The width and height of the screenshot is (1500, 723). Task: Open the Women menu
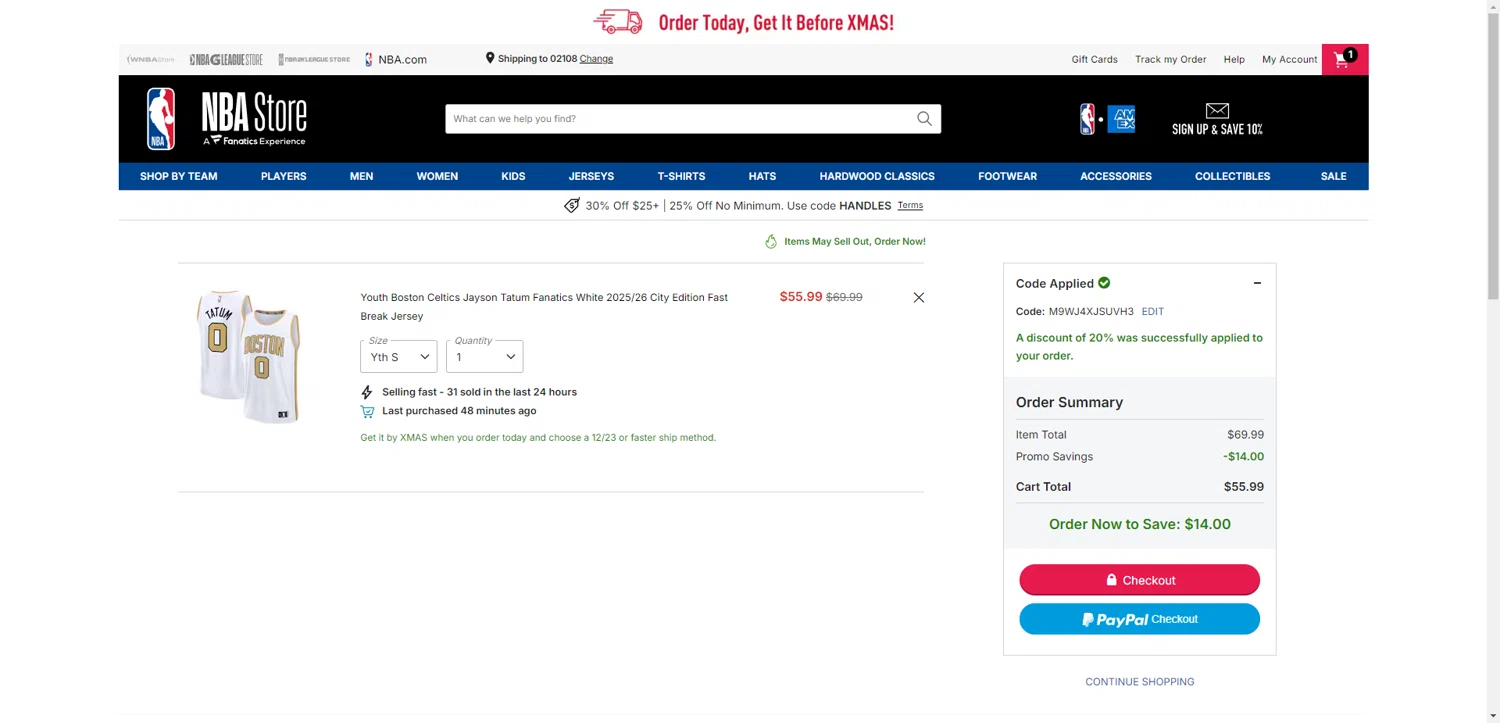pyautogui.click(x=437, y=176)
